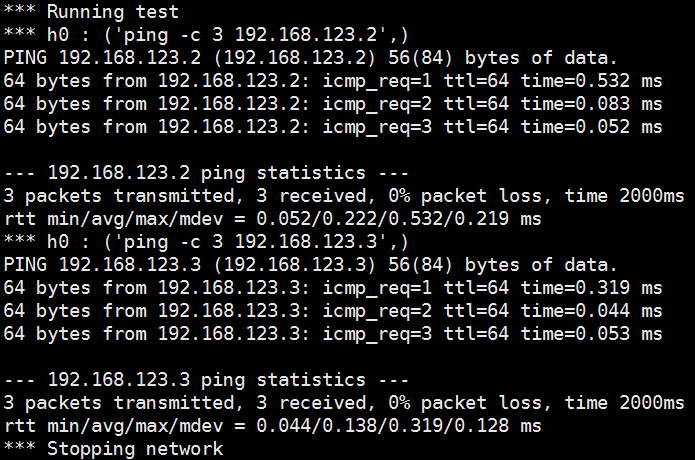Click the 'Stopping network' line
695x460 pixels.
coord(113,448)
